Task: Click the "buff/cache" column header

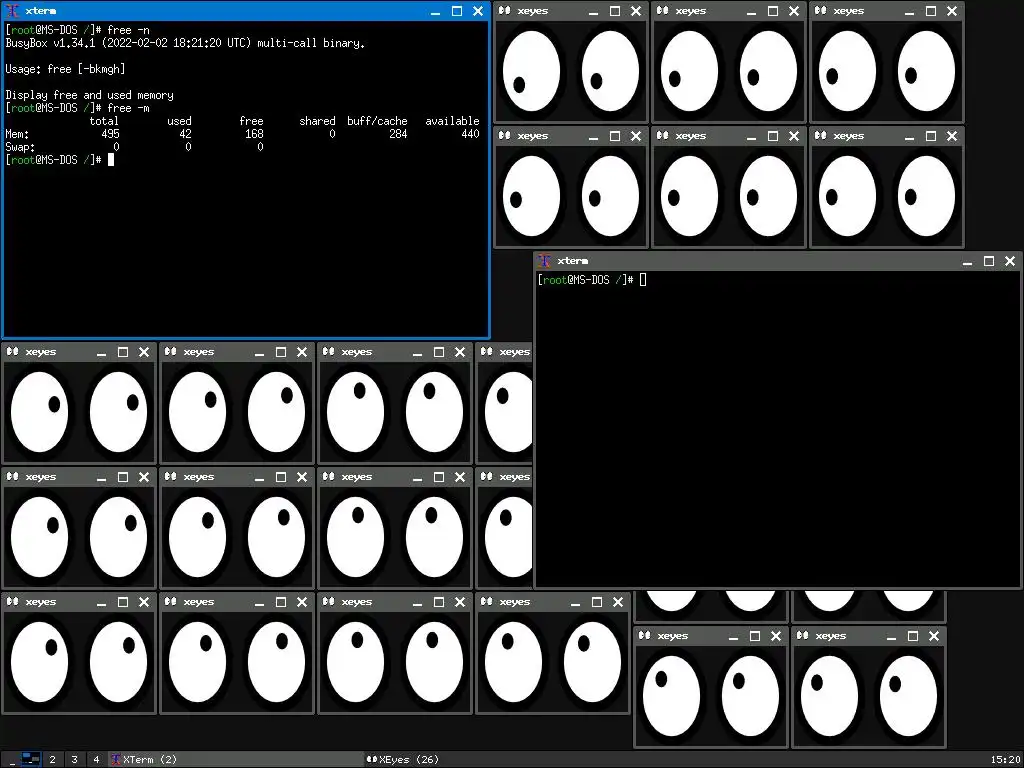Action: [377, 121]
